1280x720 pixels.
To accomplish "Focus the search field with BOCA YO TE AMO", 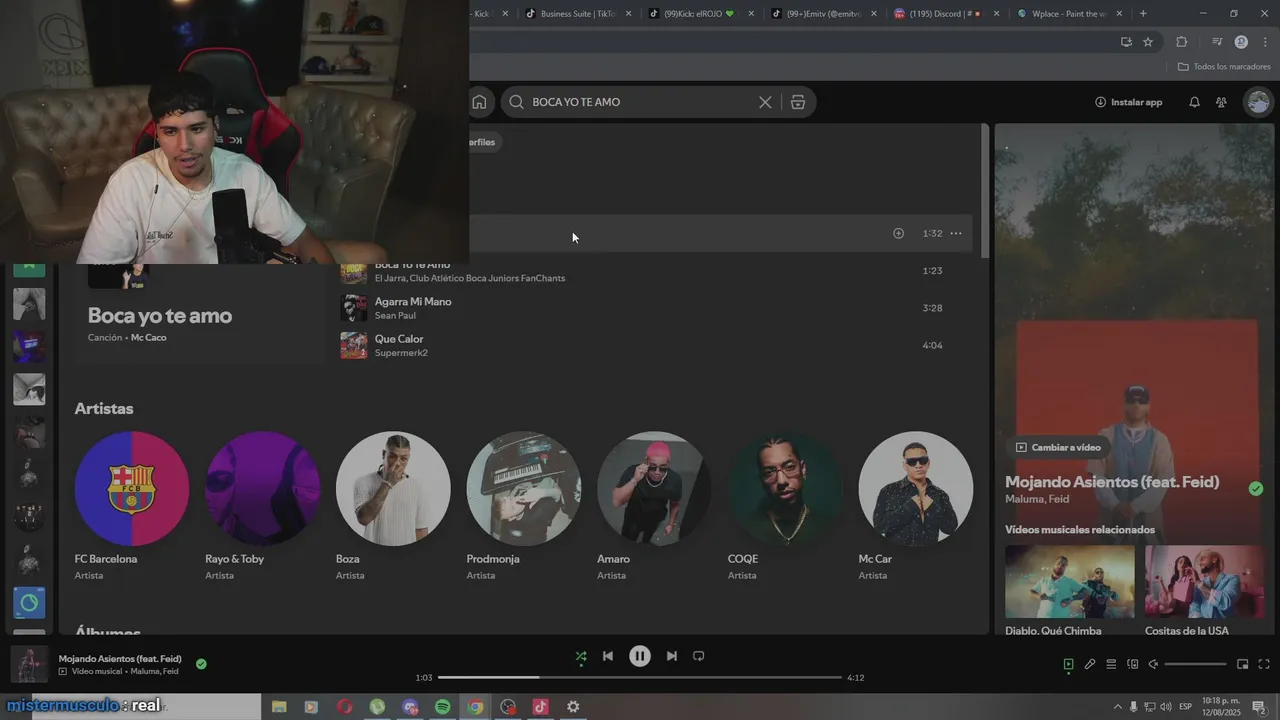I will point(640,102).
